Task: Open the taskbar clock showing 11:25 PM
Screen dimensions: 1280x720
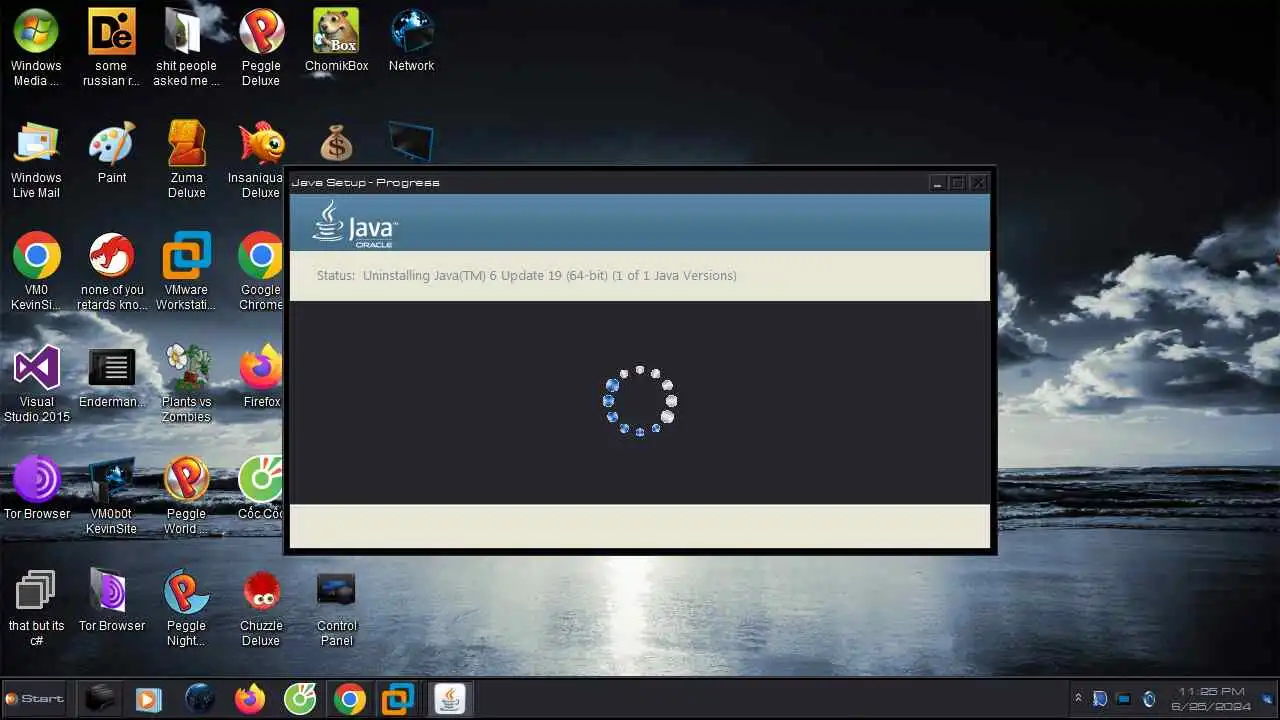Action: click(x=1212, y=698)
